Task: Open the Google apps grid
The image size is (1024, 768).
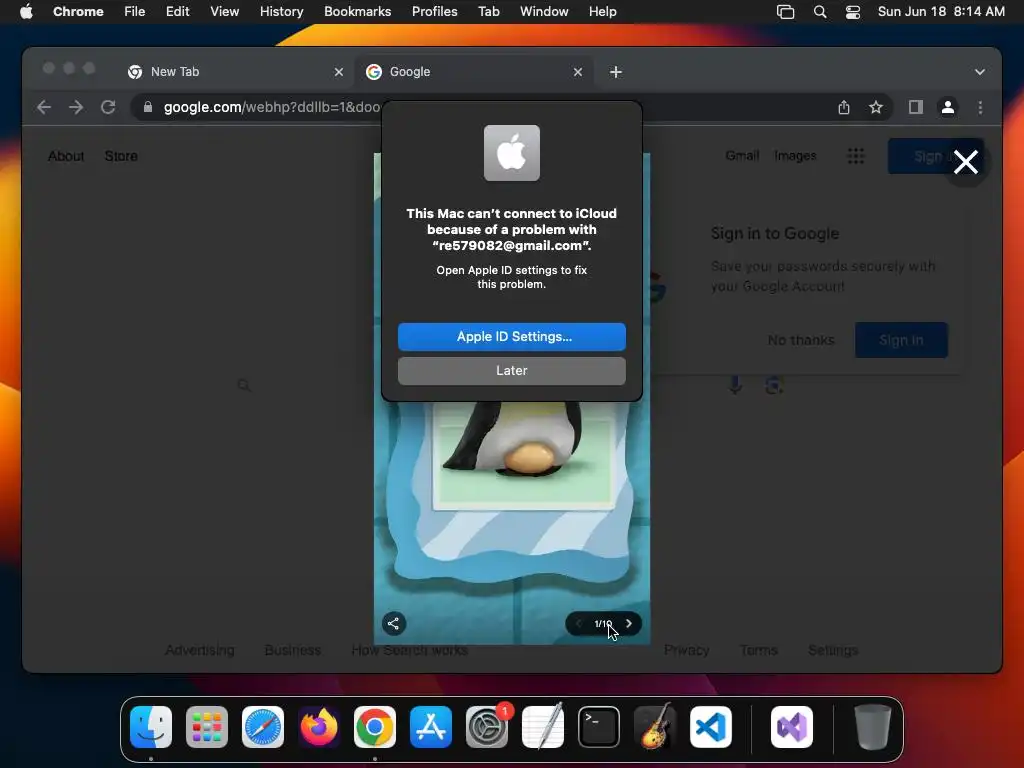Action: (856, 156)
